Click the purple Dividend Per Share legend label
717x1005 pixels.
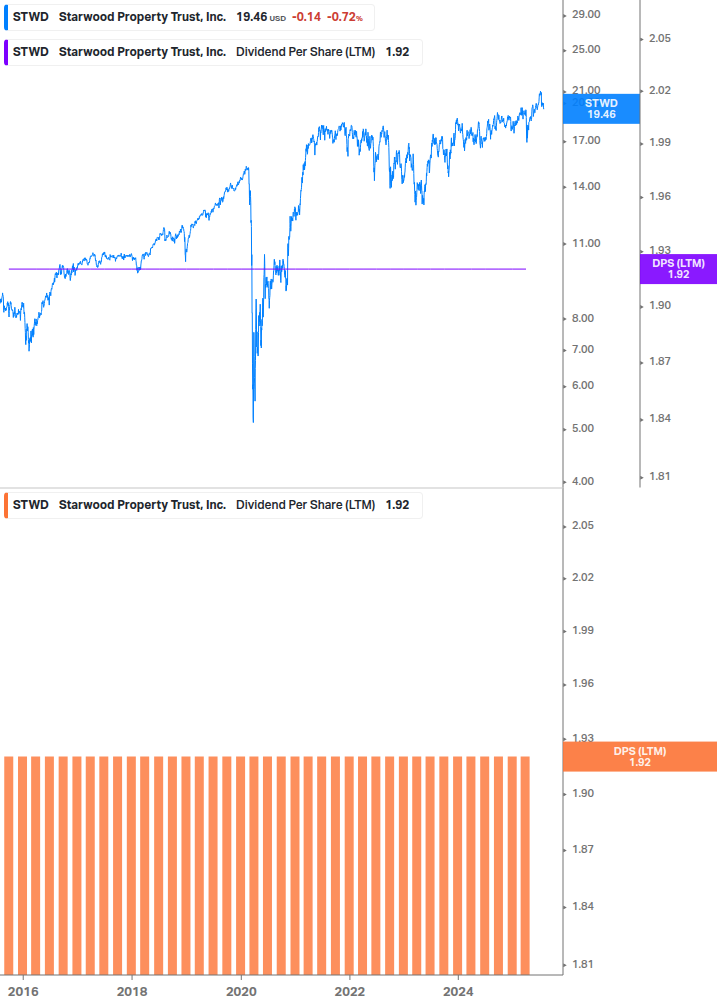(213, 53)
